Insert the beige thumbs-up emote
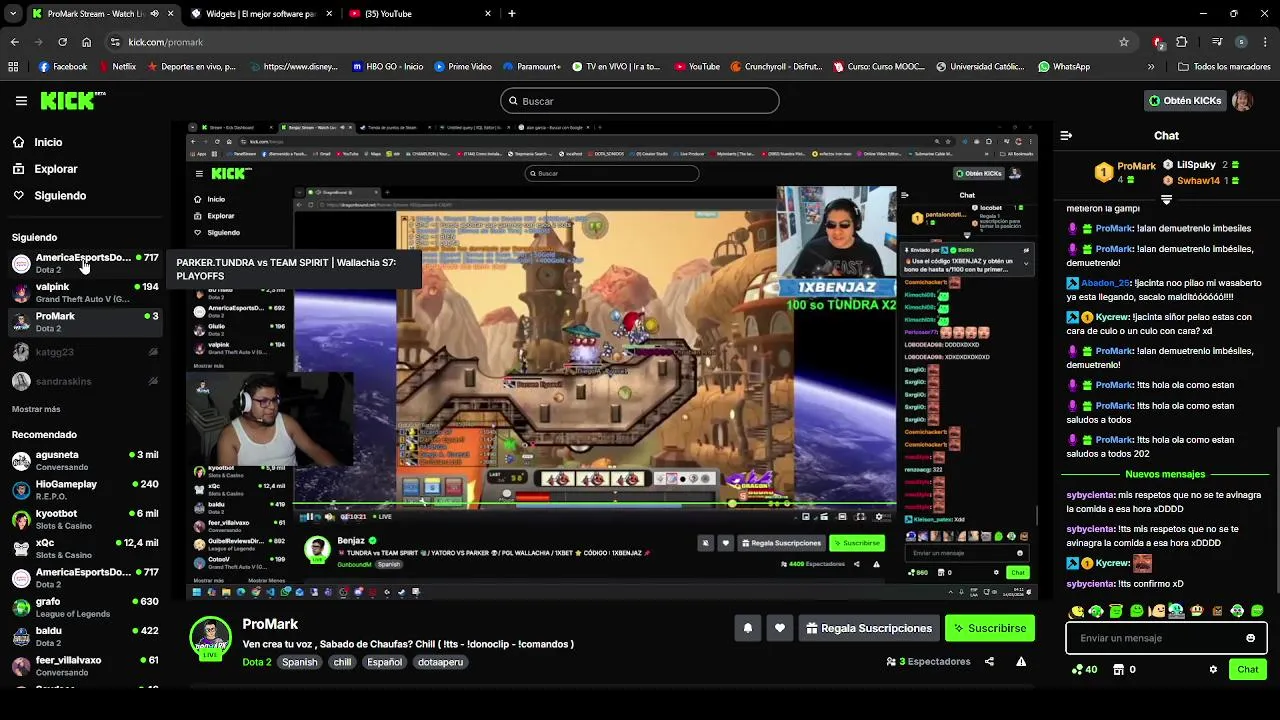 click(x=1157, y=611)
